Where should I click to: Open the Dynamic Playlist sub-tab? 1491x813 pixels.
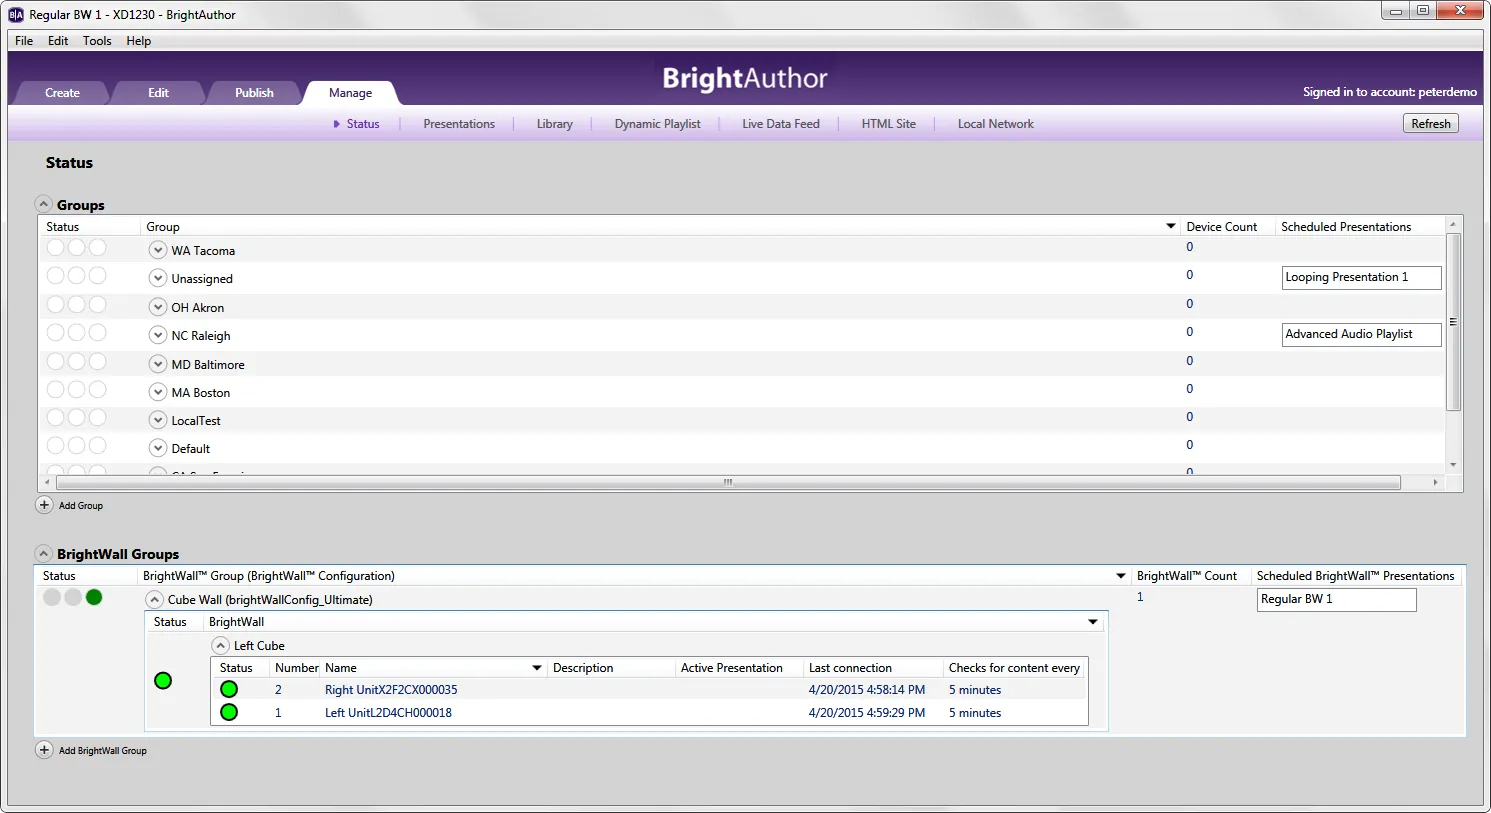tap(657, 124)
